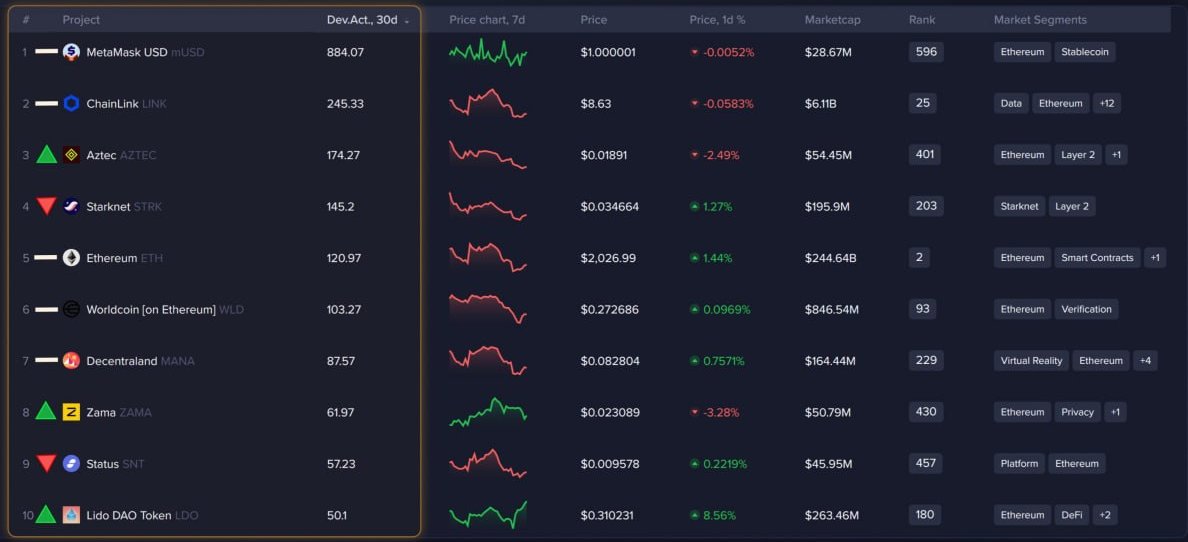Sort by the Dev.Act., 30d column
1188x542 pixels.
[367, 20]
